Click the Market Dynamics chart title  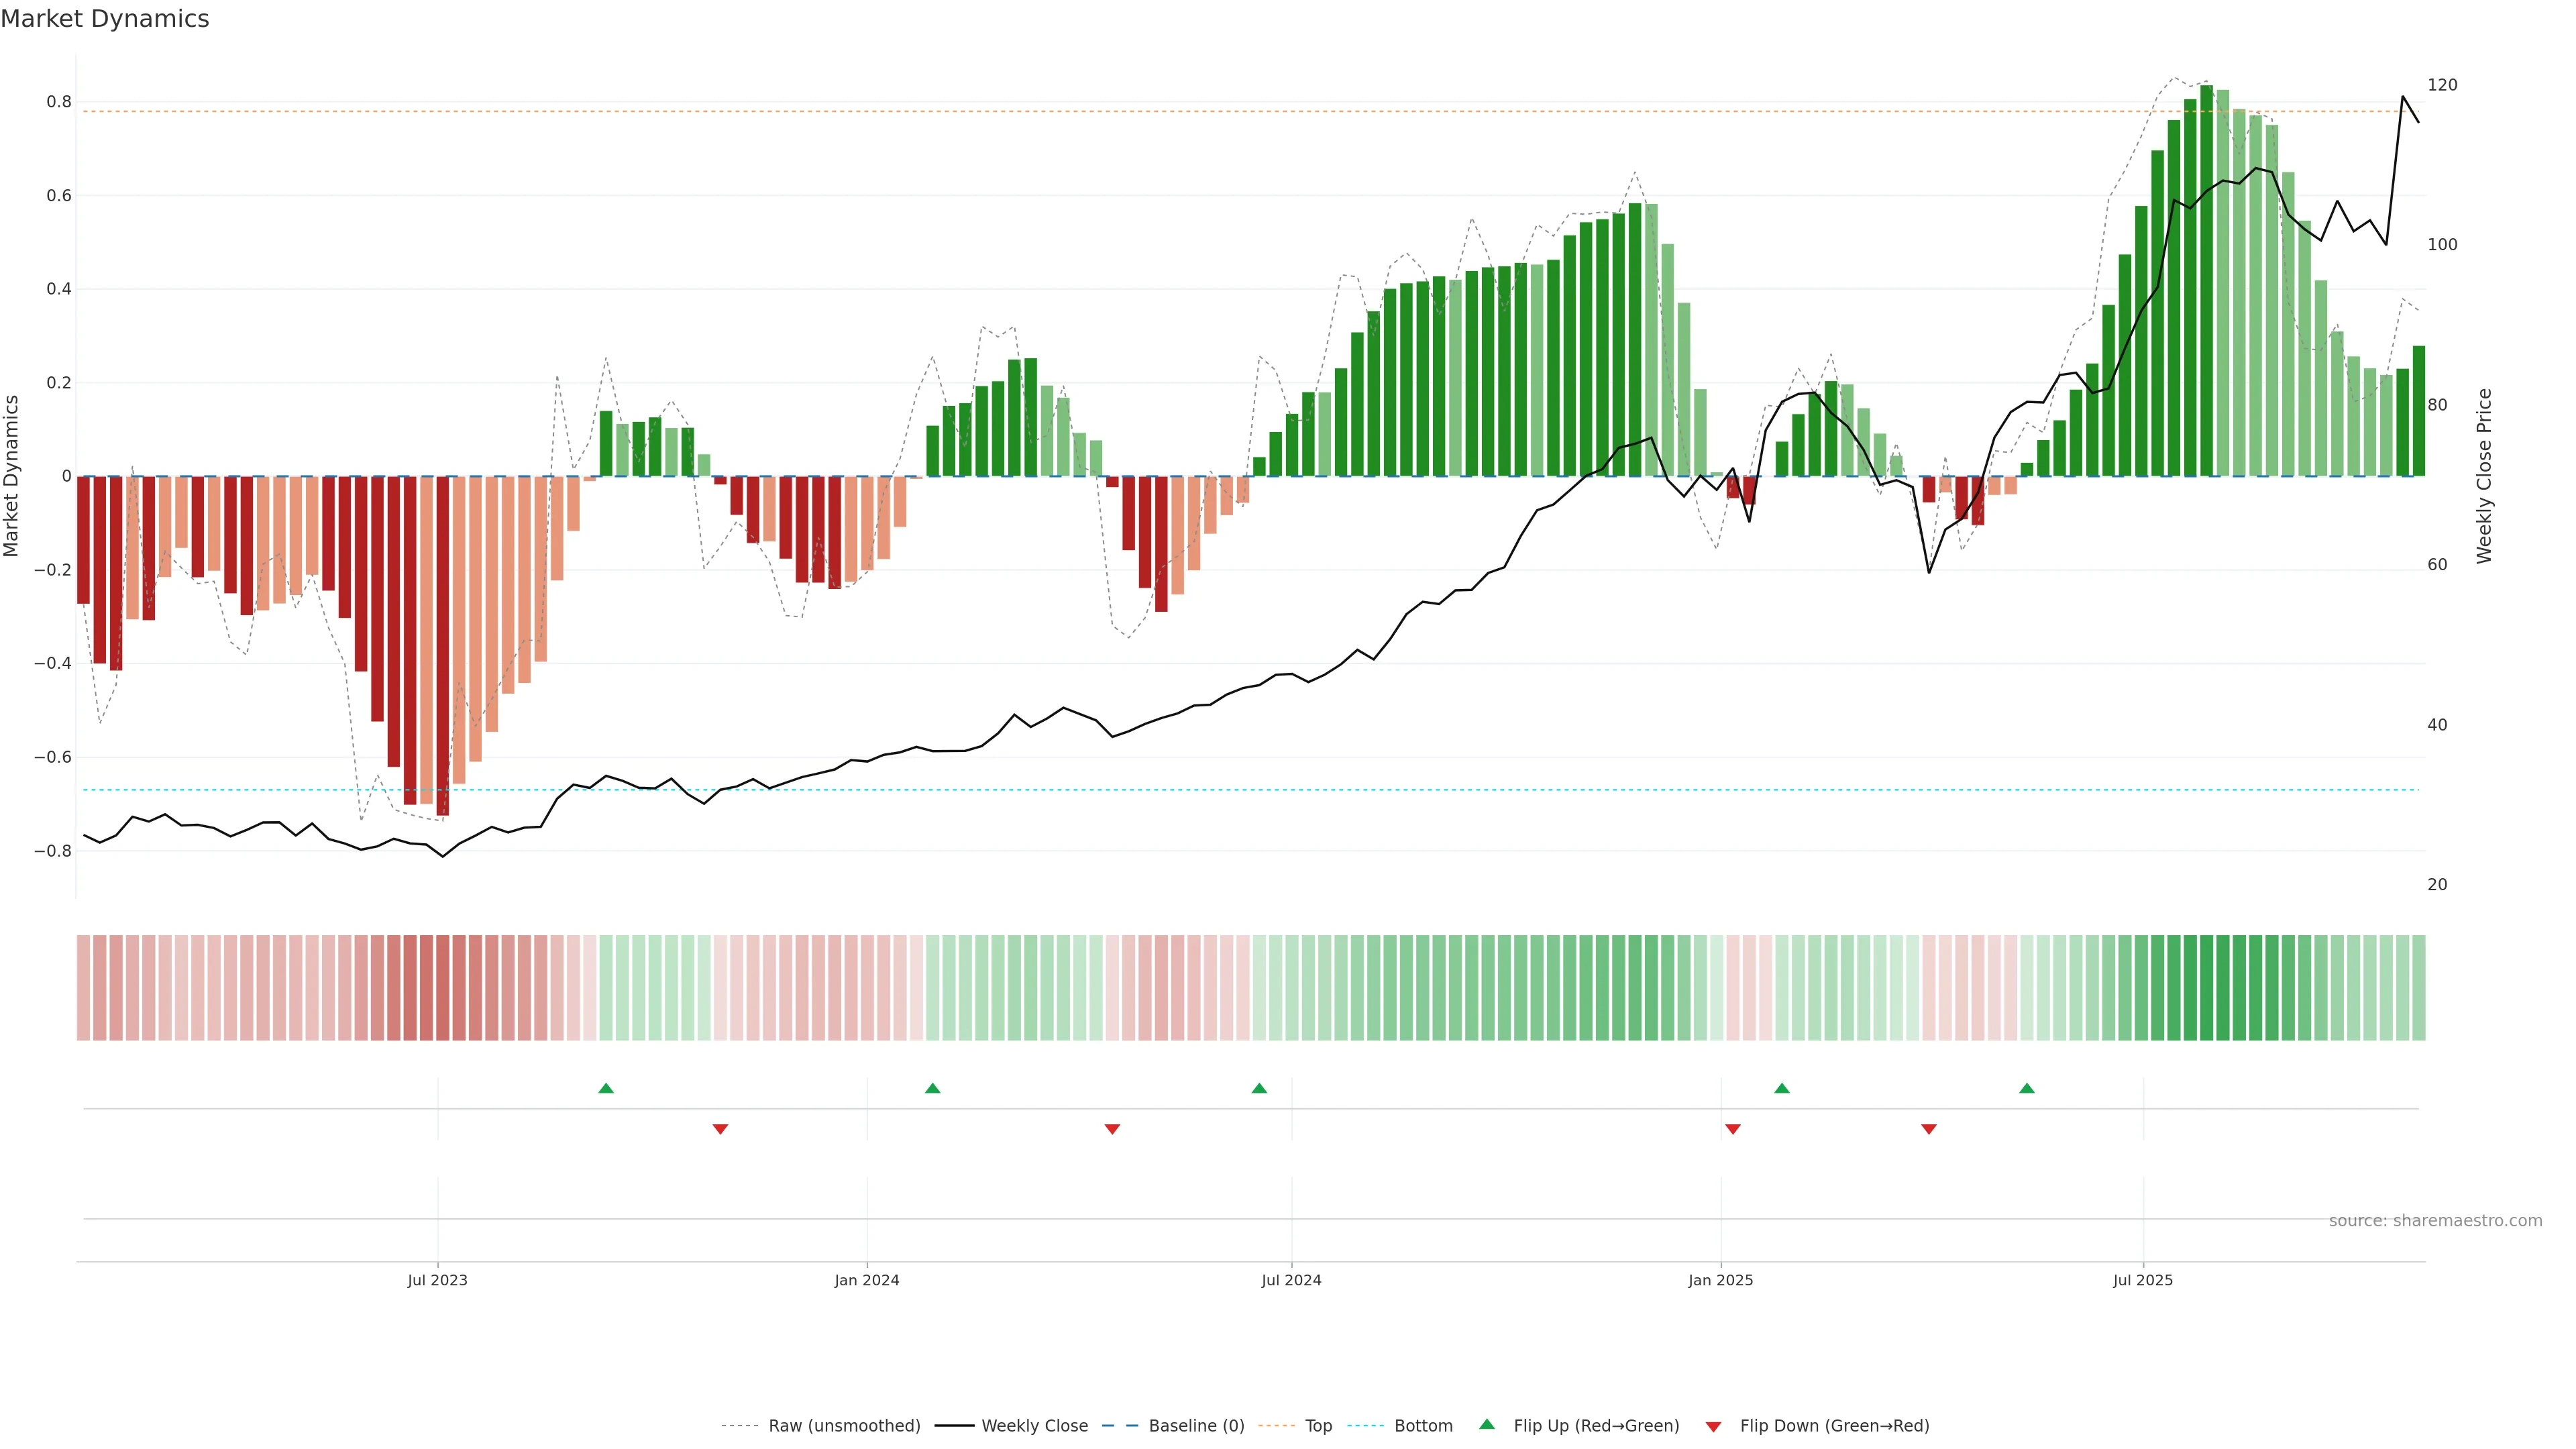(105, 19)
